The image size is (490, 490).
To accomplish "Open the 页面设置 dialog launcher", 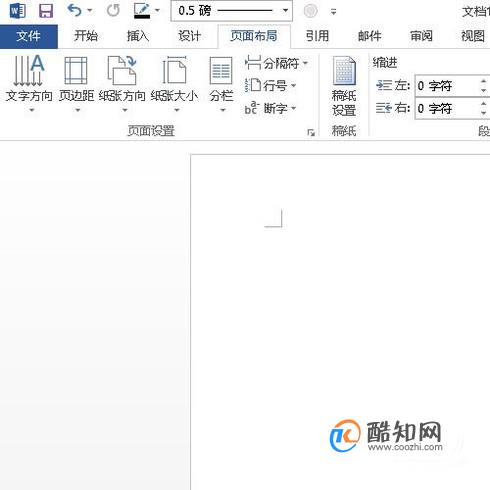I will 311,133.
